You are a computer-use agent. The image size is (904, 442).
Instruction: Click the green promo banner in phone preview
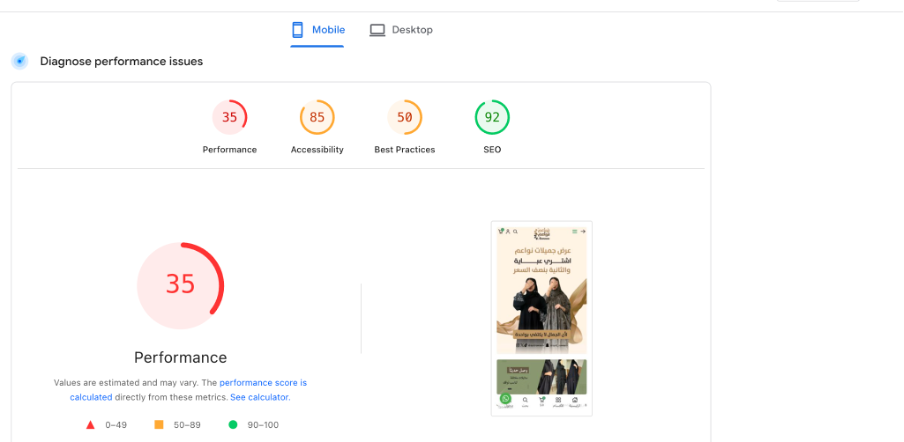[x=541, y=375]
